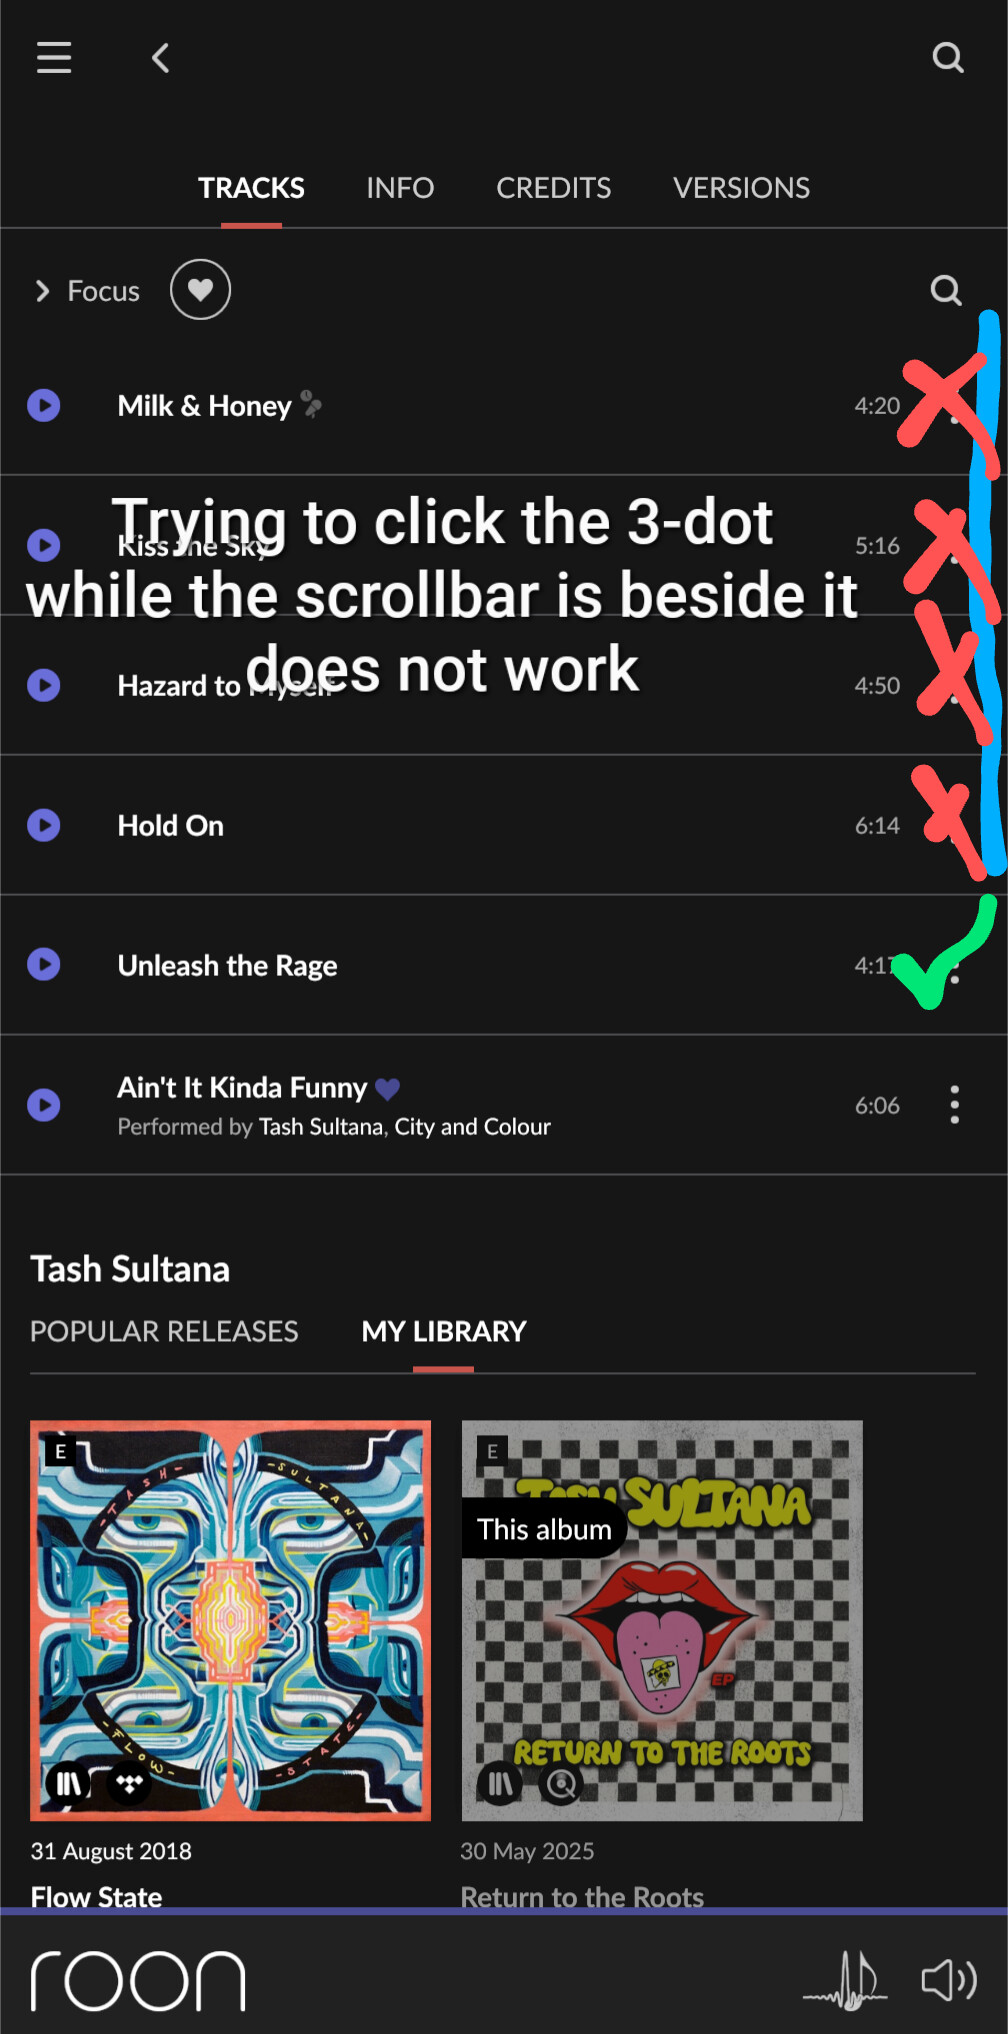Play the track Unleash the Rage
Screen dimensions: 1008x2034
coord(44,964)
